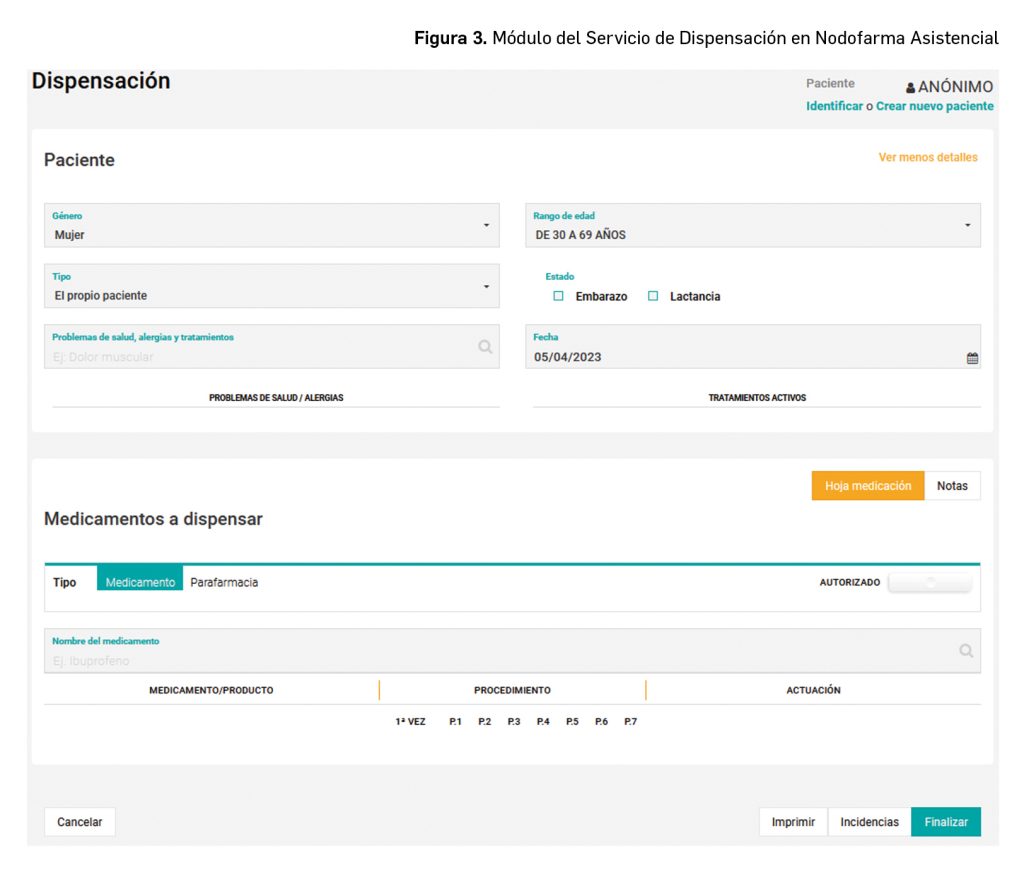1024x884 pixels.
Task: Click the Identificar patient link
Action: [x=834, y=106]
